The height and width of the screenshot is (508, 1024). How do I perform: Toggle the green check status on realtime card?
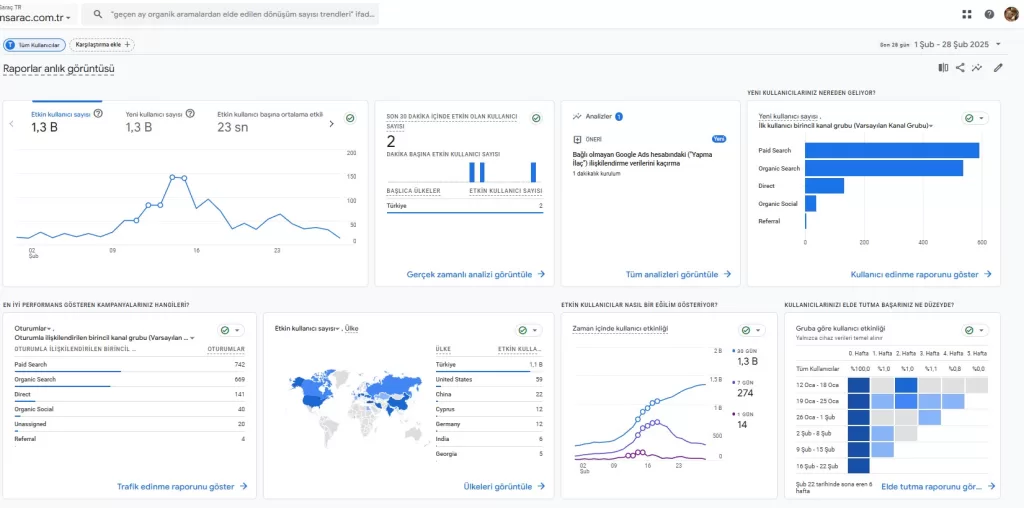(536, 118)
